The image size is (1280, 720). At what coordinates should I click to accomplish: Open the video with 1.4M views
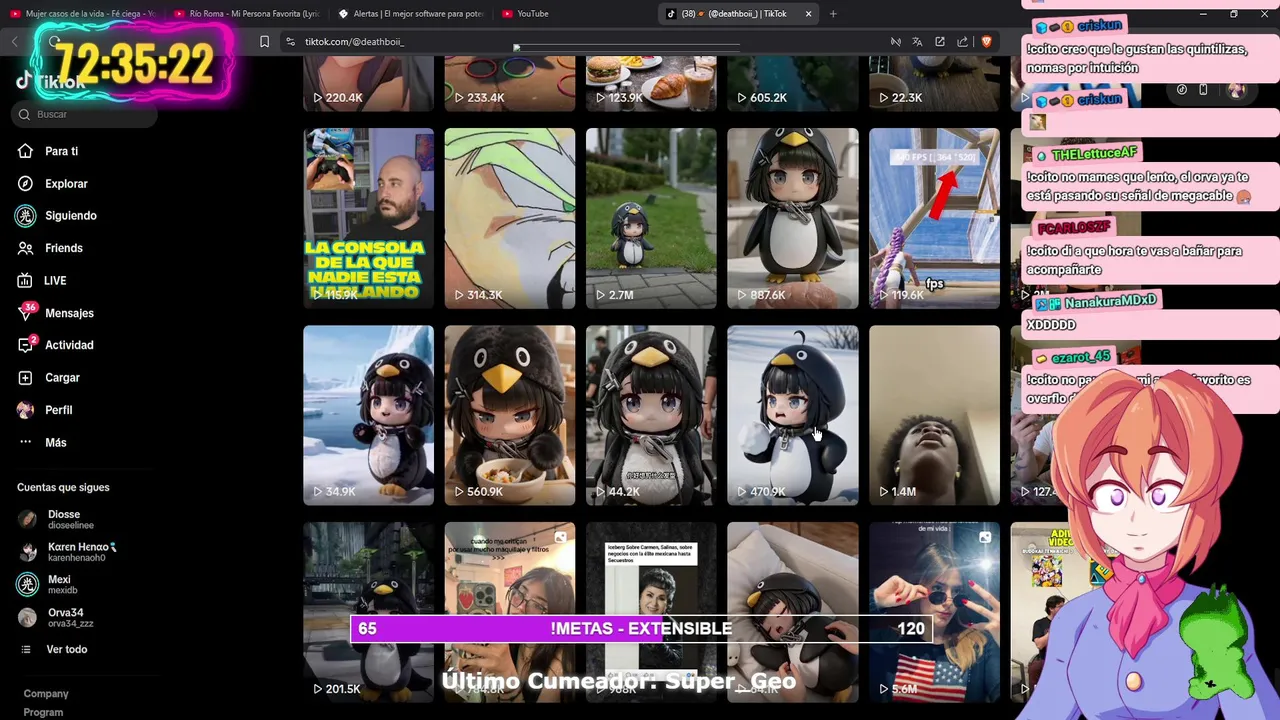pyautogui.click(x=934, y=415)
